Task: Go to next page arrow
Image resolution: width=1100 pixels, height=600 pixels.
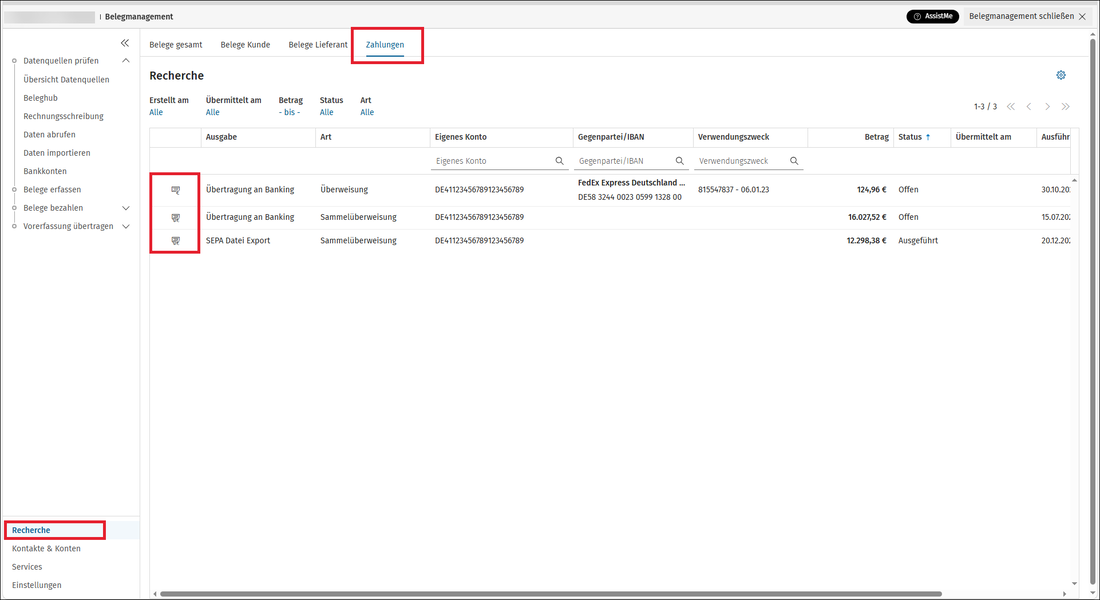Action: pos(1047,107)
